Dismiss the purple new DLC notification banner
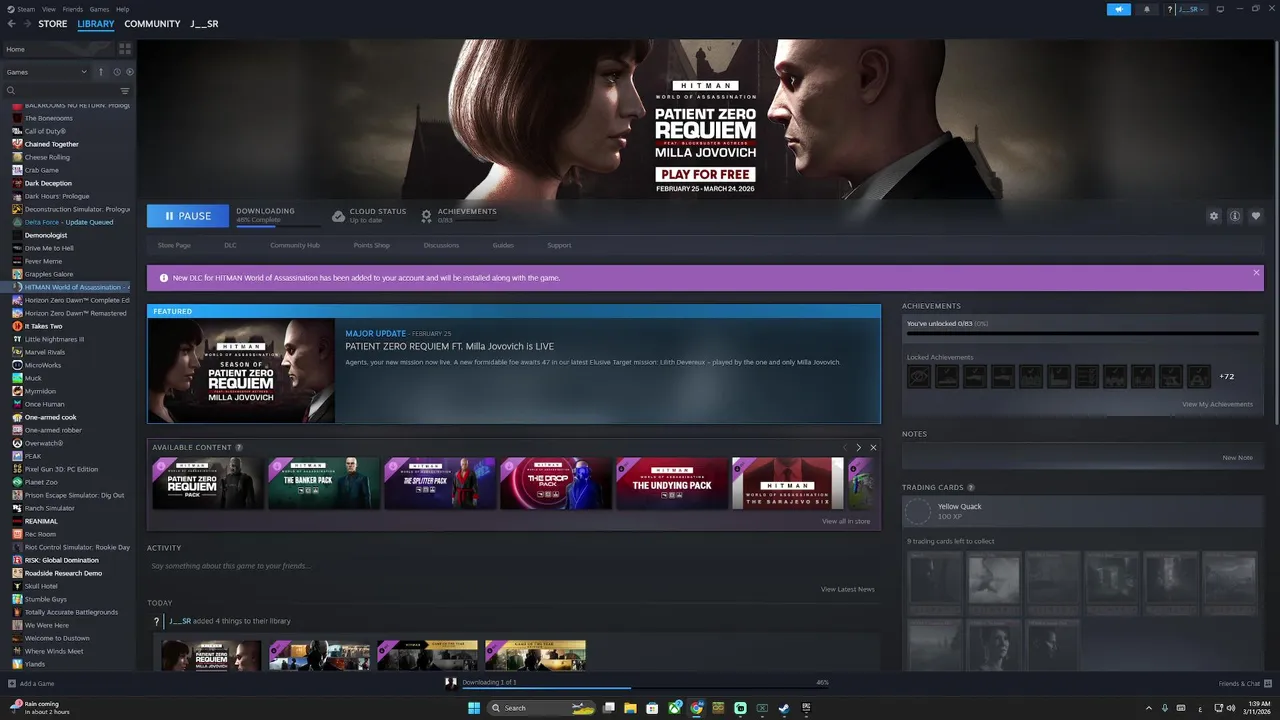 click(1257, 272)
